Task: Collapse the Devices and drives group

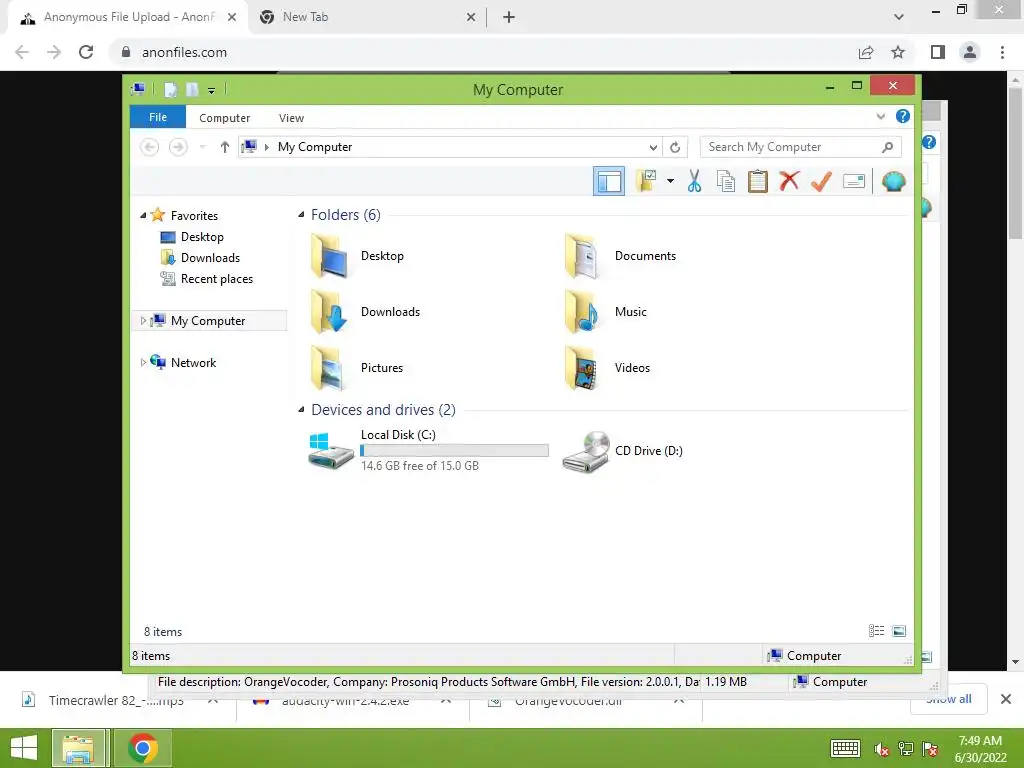Action: click(301, 409)
